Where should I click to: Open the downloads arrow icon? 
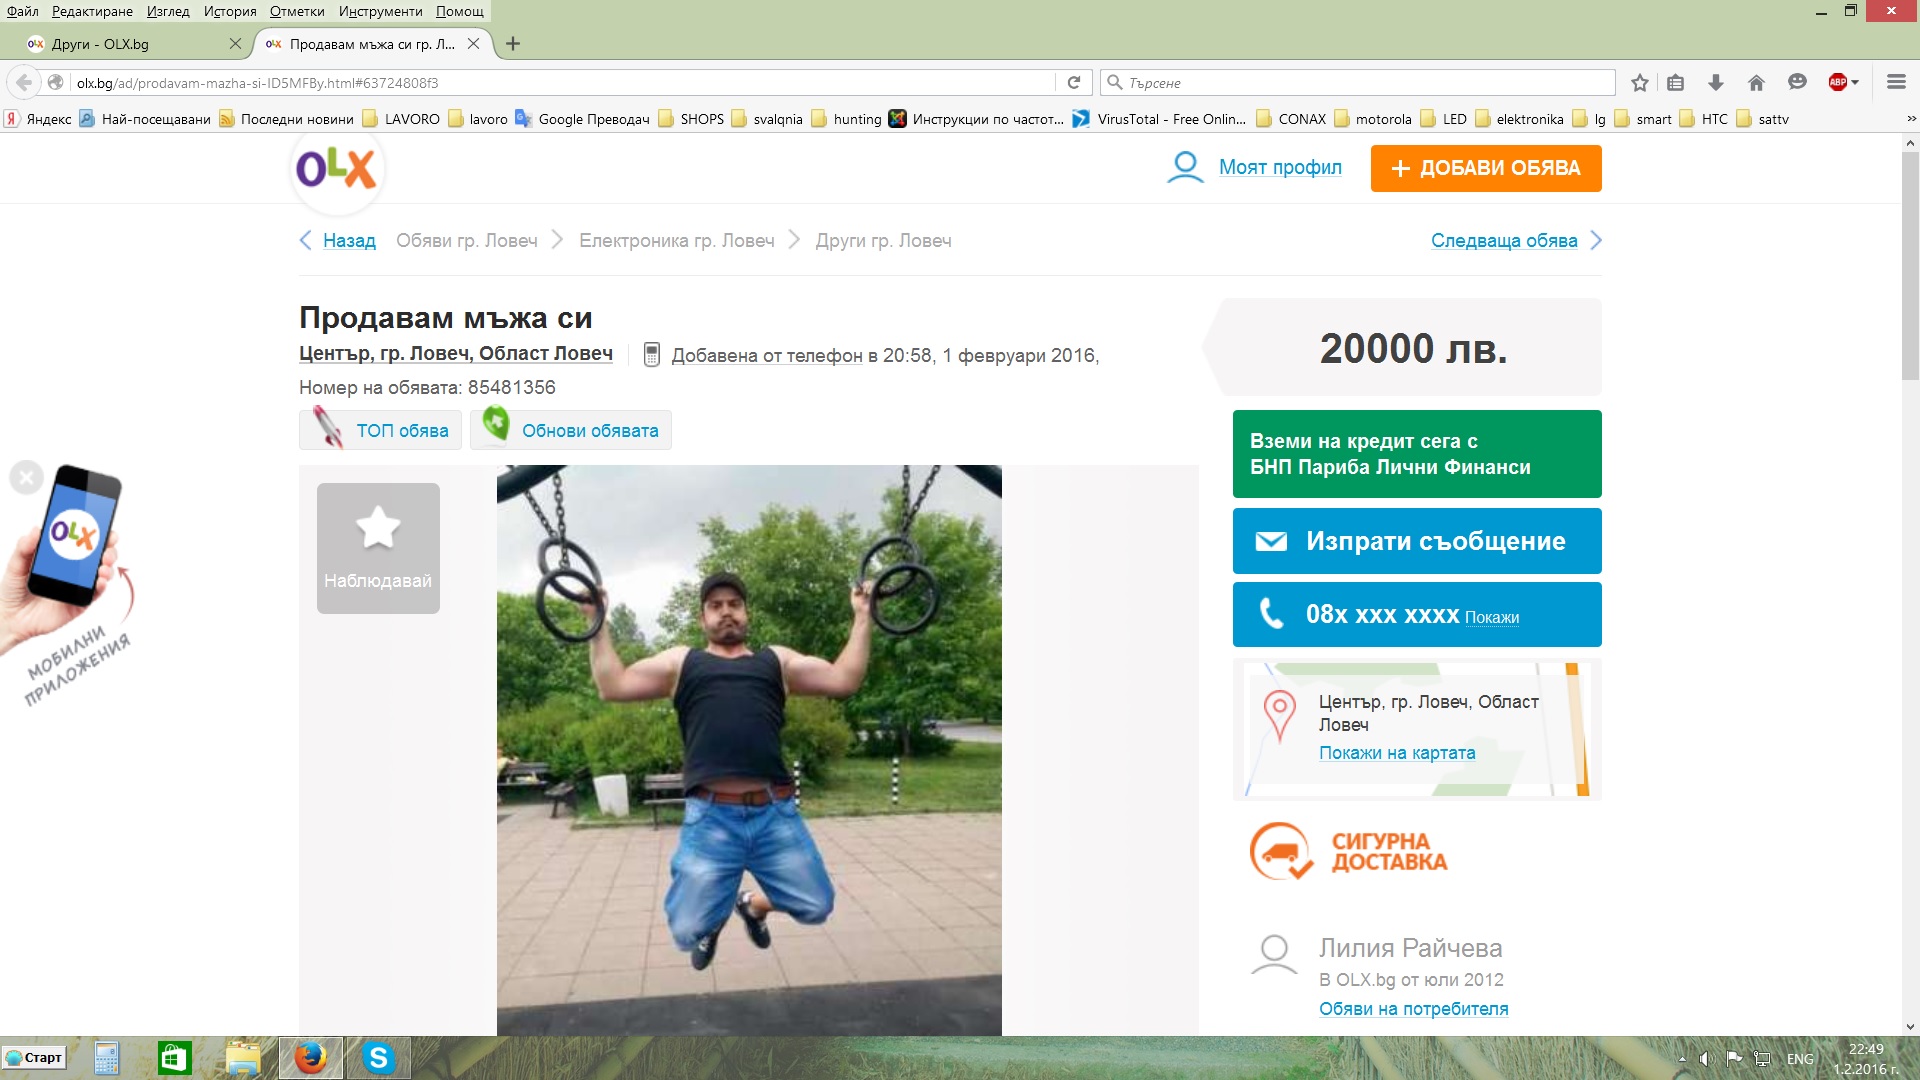tap(1716, 83)
